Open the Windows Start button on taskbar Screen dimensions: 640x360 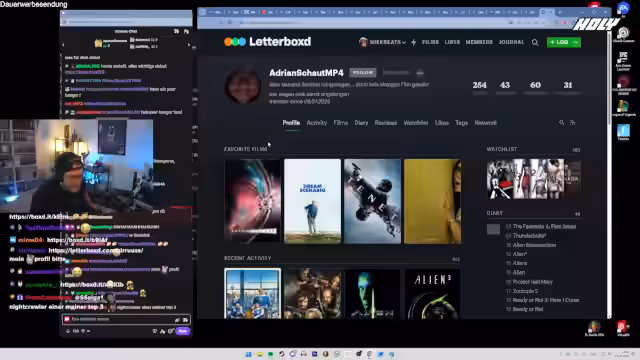click(248, 354)
